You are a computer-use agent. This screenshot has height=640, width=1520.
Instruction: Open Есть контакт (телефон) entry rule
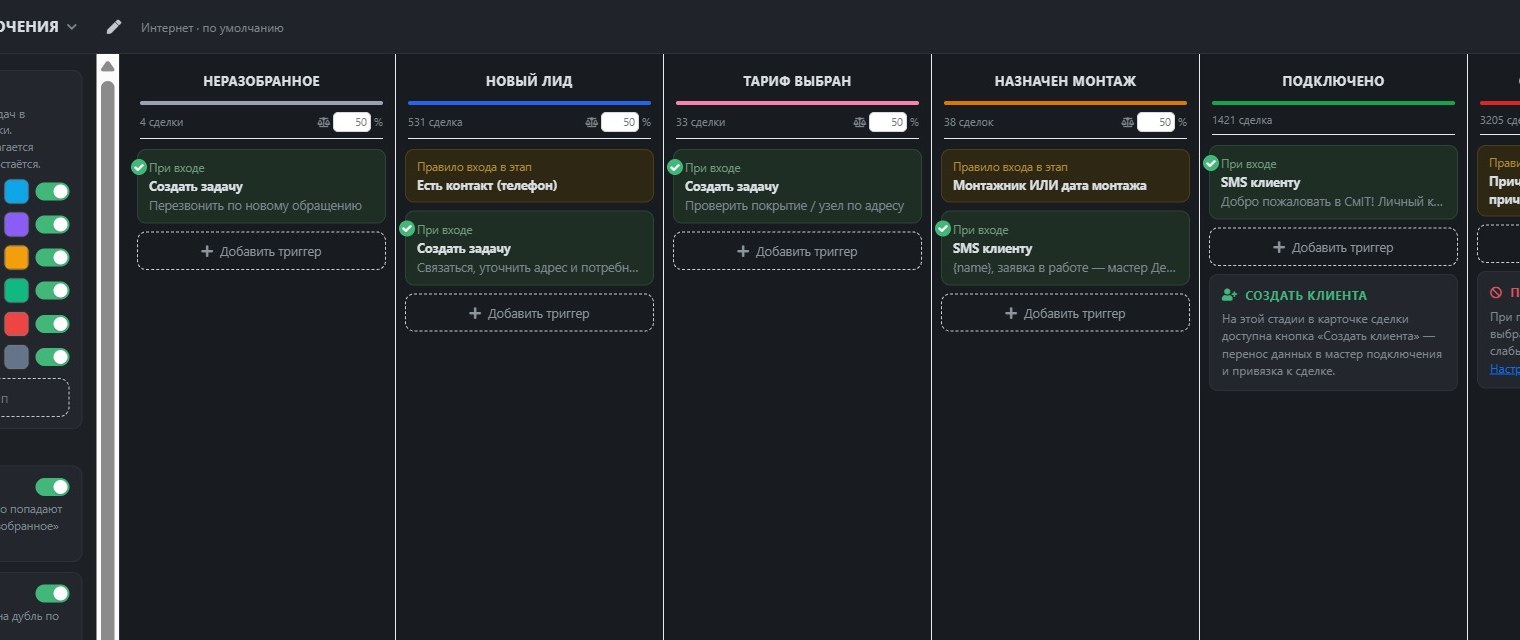pyautogui.click(x=529, y=176)
